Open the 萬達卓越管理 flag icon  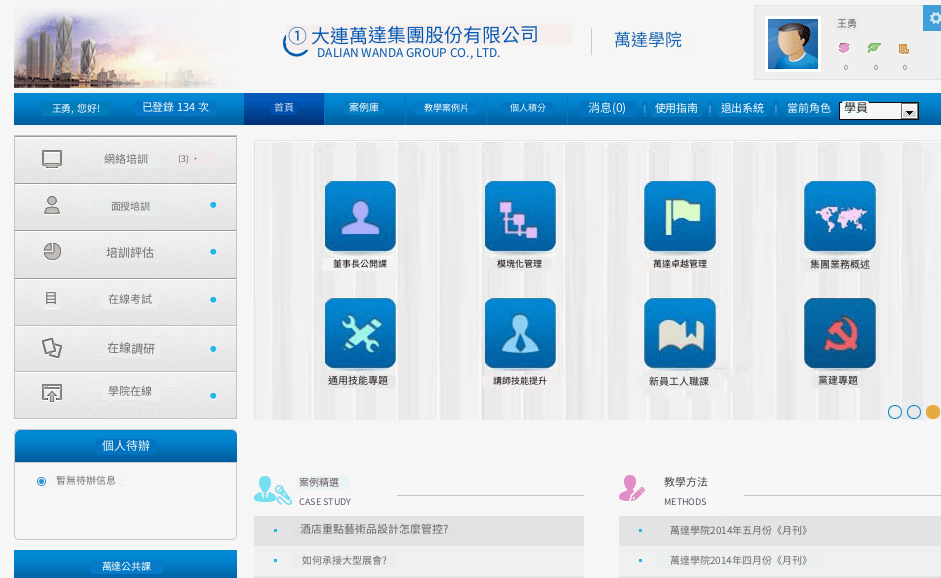pos(679,216)
